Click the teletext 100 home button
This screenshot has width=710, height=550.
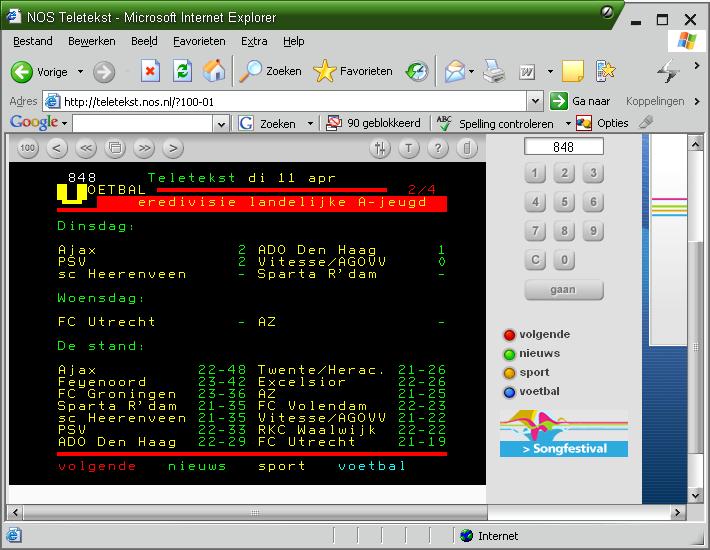click(28, 148)
